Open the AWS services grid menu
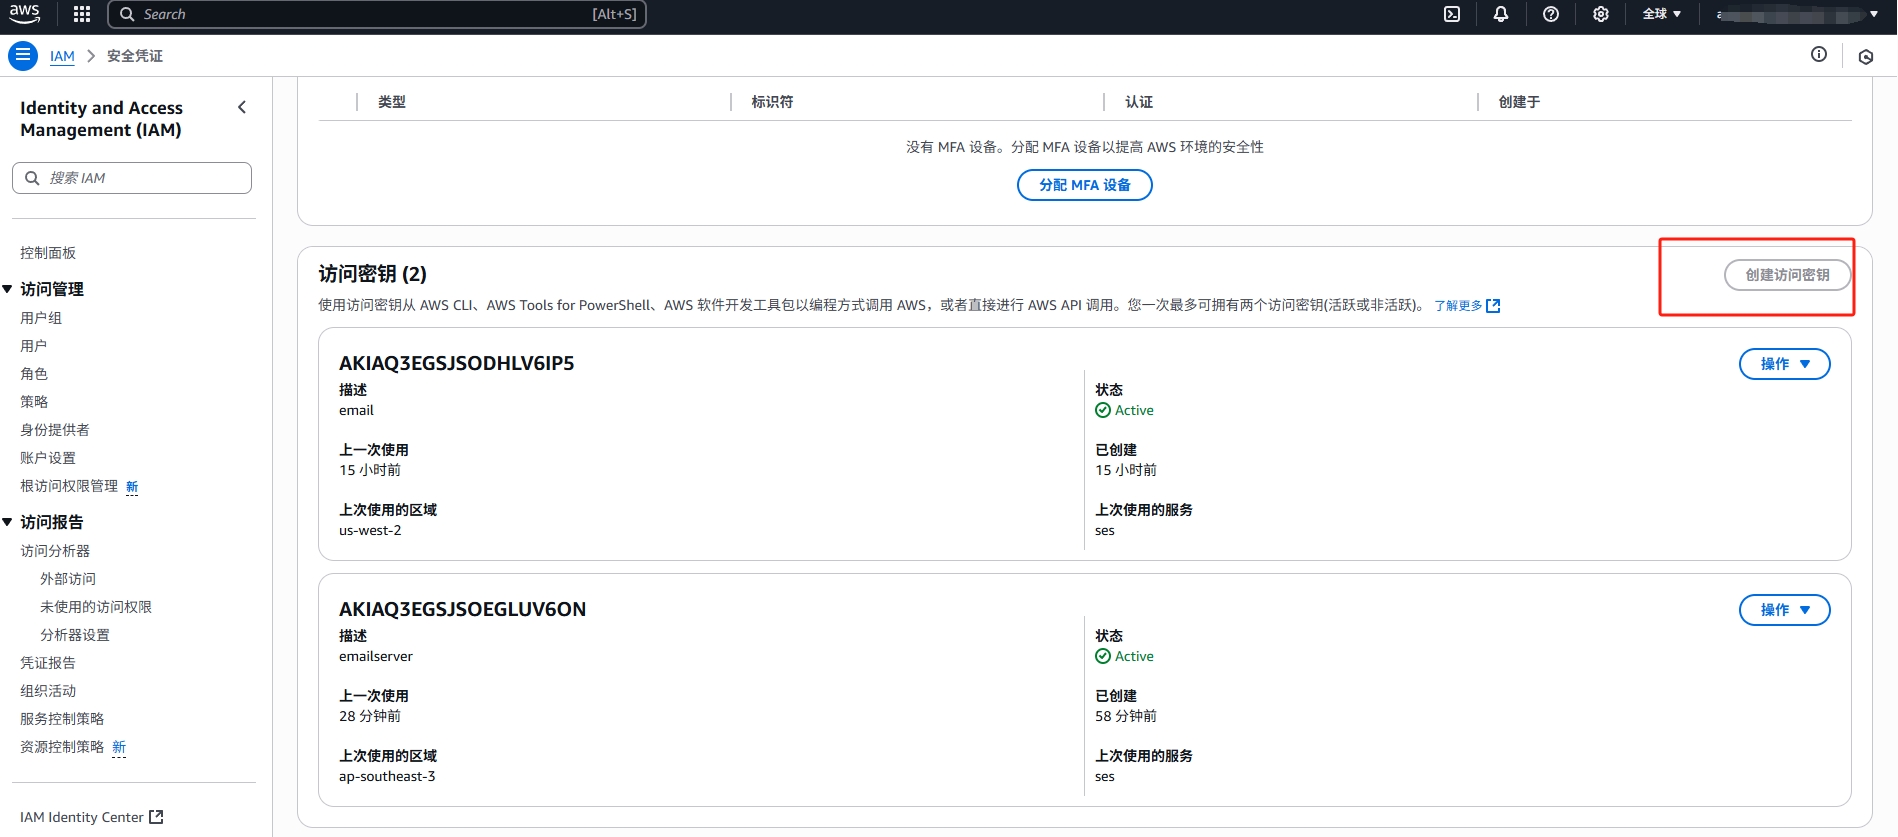Viewport: 1898px width, 837px height. point(82,14)
